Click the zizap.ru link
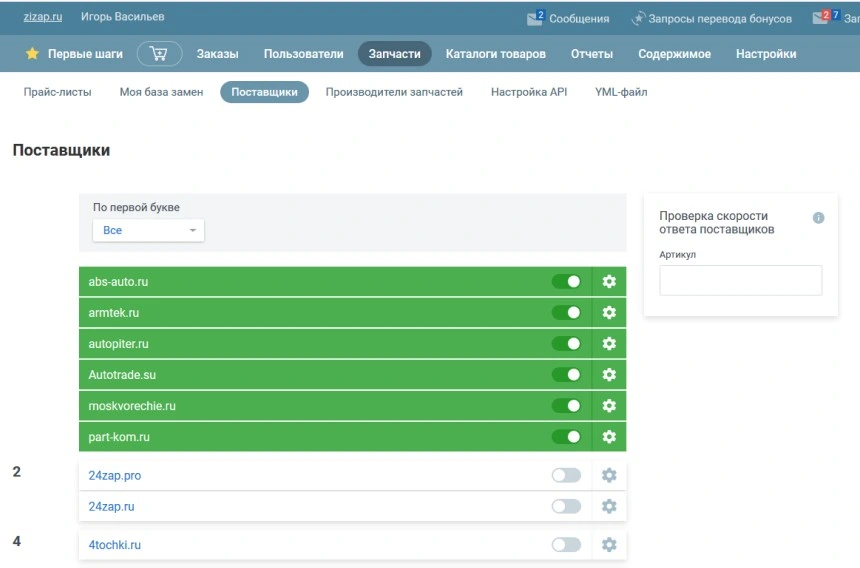The image size is (860, 568). (x=43, y=17)
